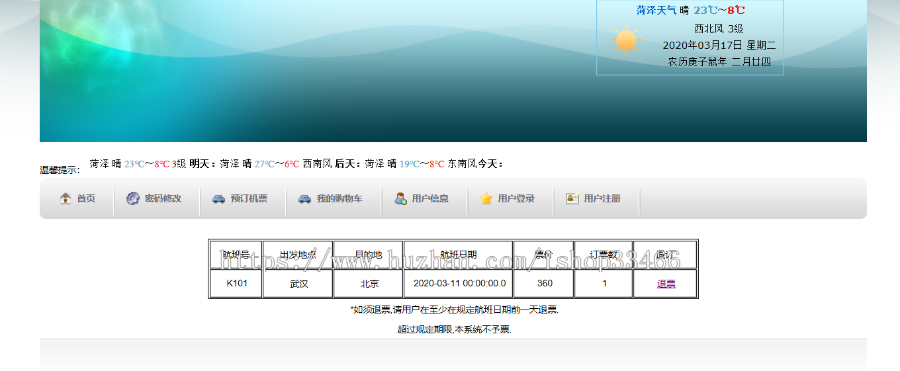This screenshot has width=900, height=371.
Task: Open the 用户登录 page
Action: (517, 199)
